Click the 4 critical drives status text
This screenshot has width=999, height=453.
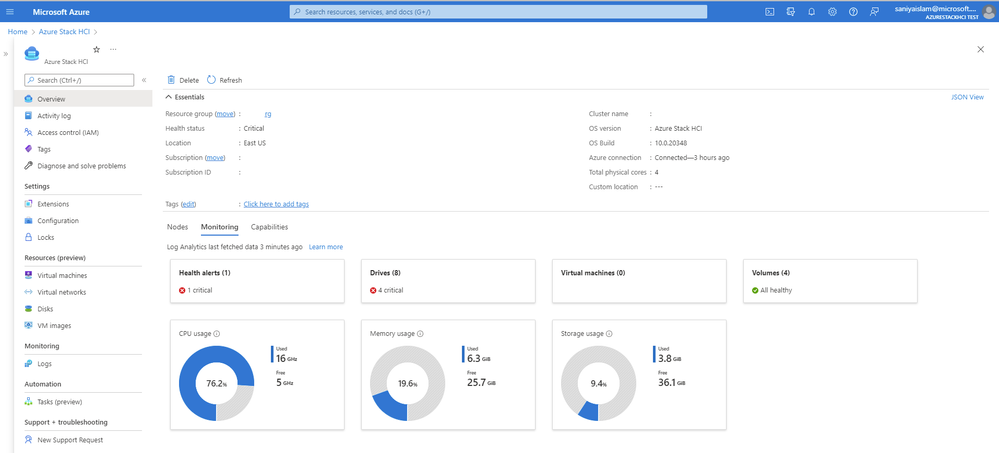[391, 290]
